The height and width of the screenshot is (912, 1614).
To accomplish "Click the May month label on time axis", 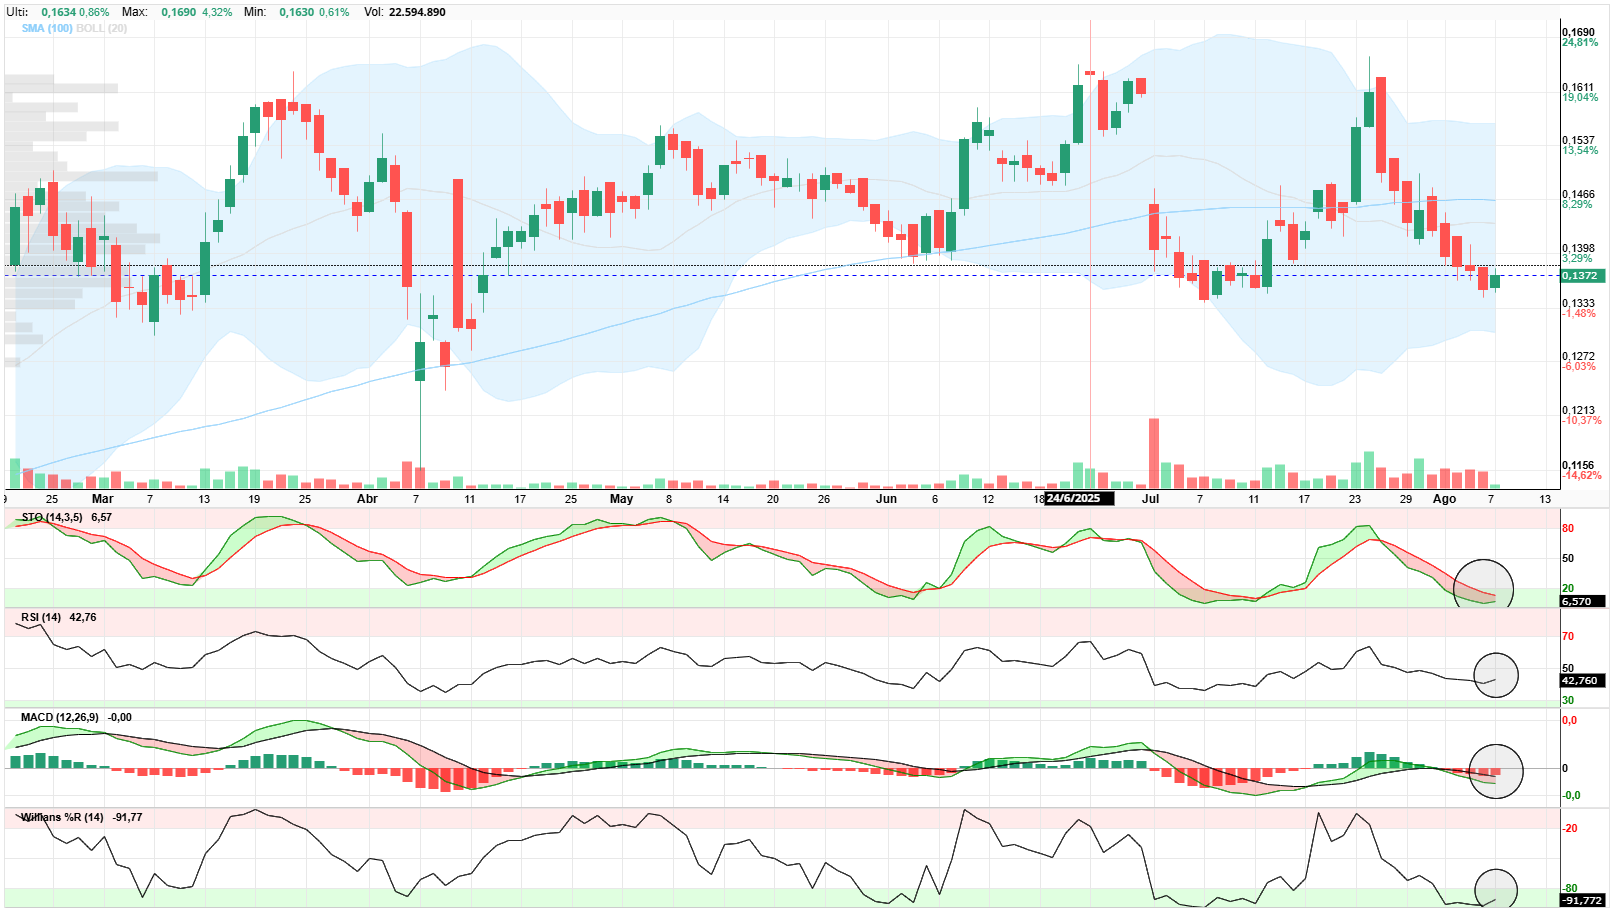I will (x=621, y=498).
